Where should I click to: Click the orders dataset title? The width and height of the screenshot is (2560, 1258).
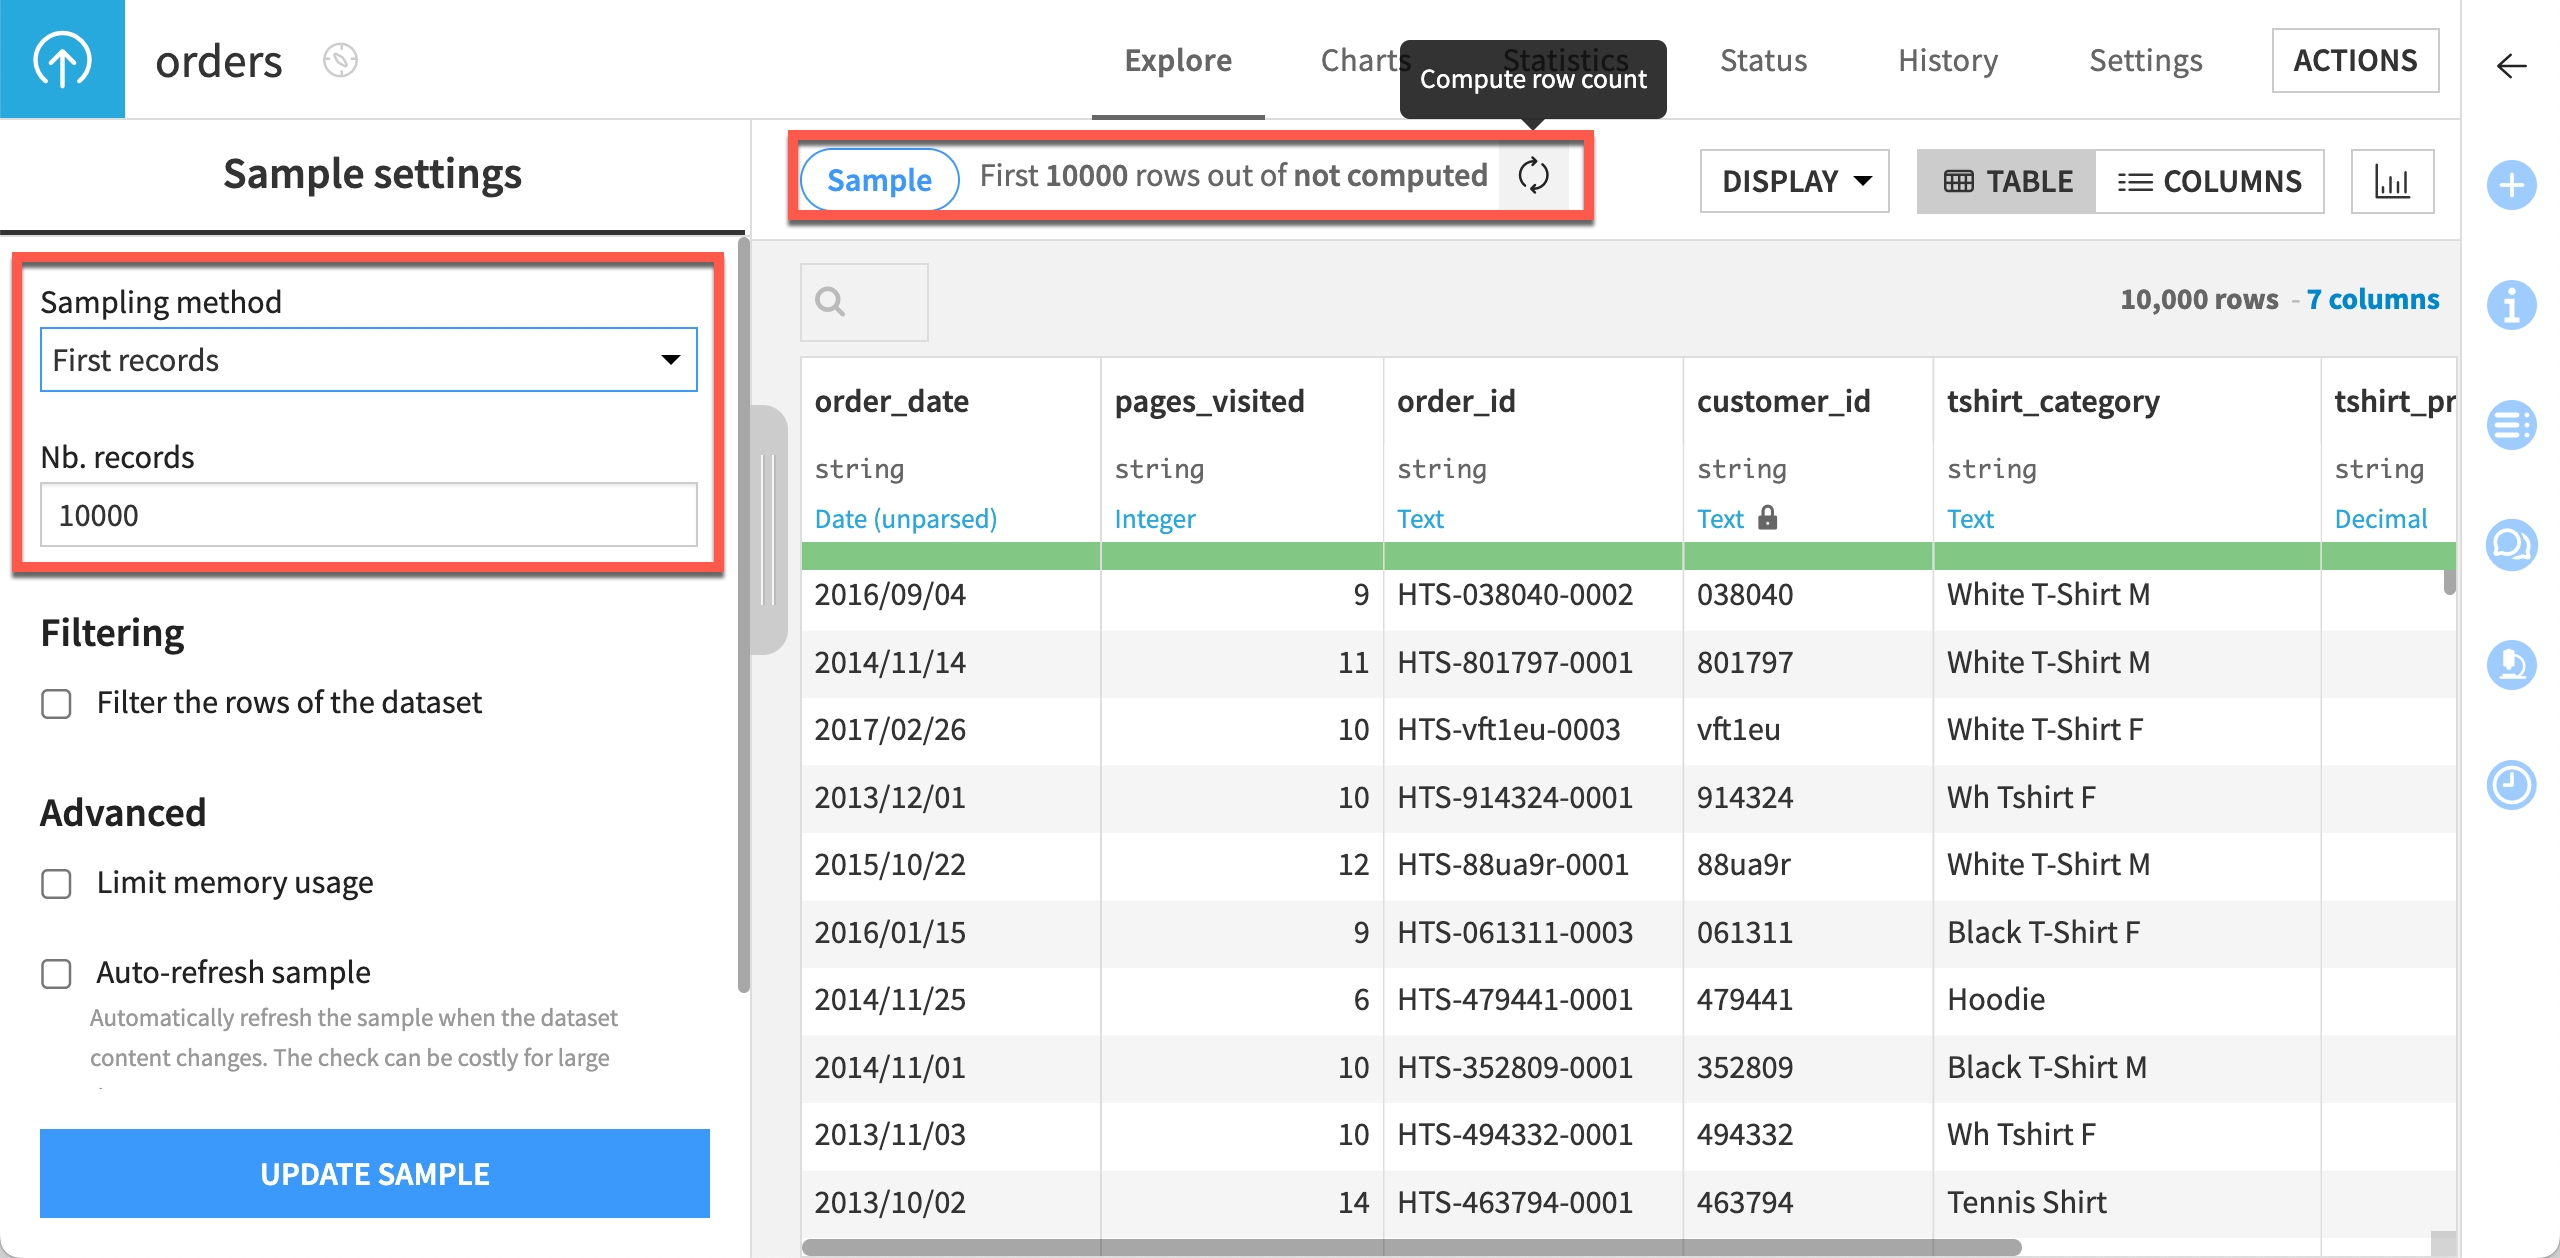(219, 61)
